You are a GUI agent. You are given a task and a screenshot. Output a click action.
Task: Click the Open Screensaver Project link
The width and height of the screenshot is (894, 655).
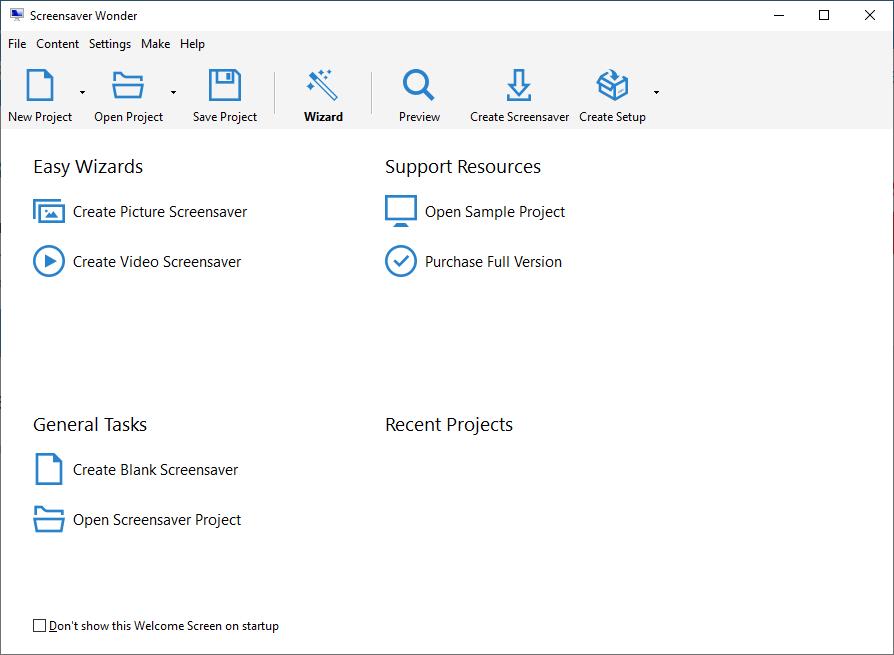point(157,520)
